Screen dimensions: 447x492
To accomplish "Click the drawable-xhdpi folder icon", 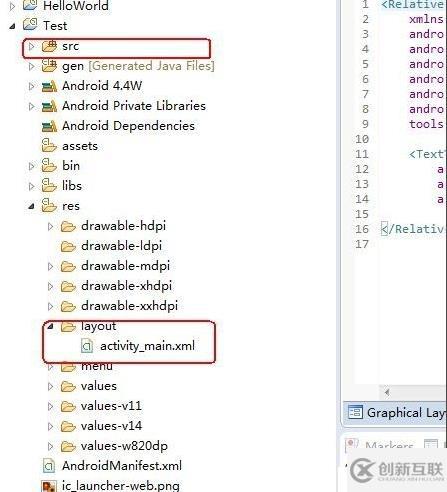I will point(68,287).
